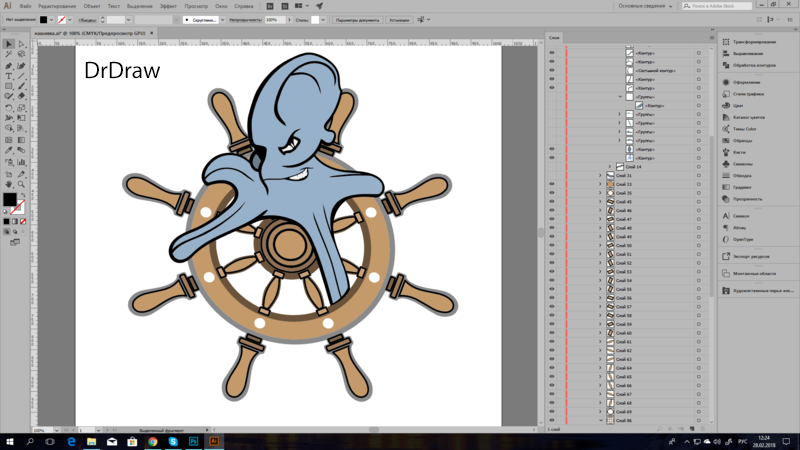Select the Magic Wand tool

9,54
